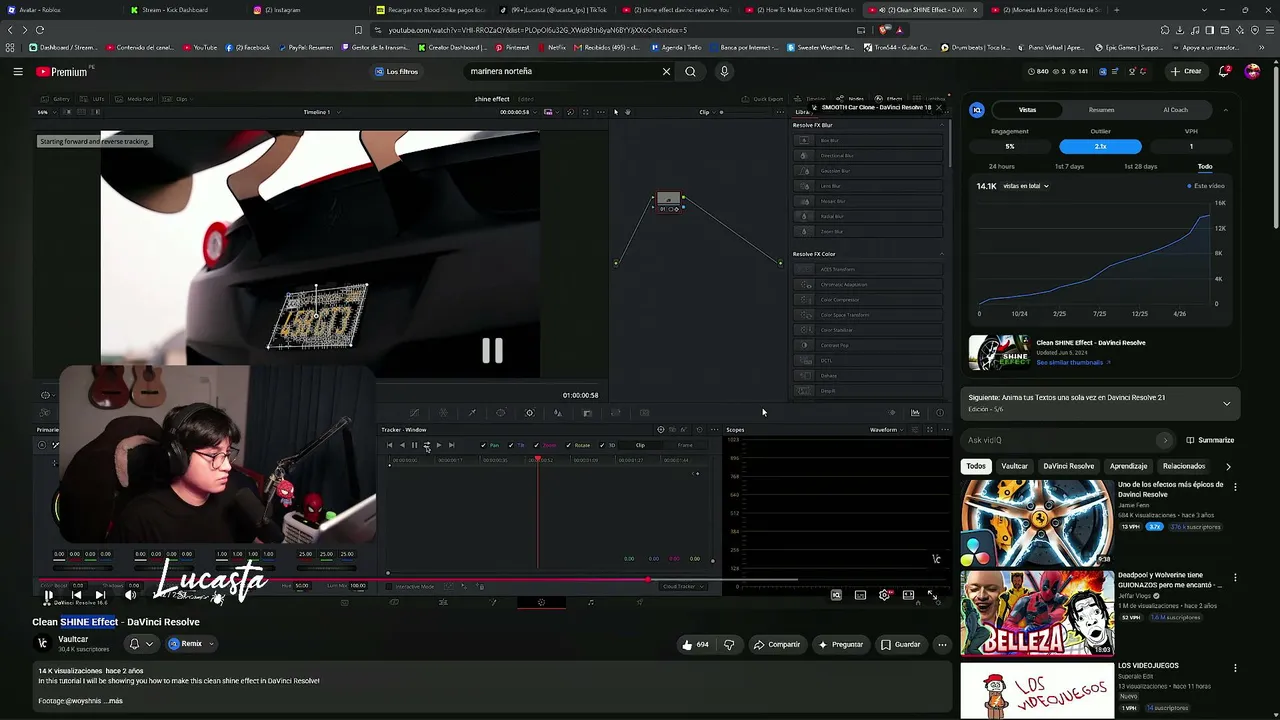
Task: Choose the 1st 28 days range
Action: pos(1140,166)
